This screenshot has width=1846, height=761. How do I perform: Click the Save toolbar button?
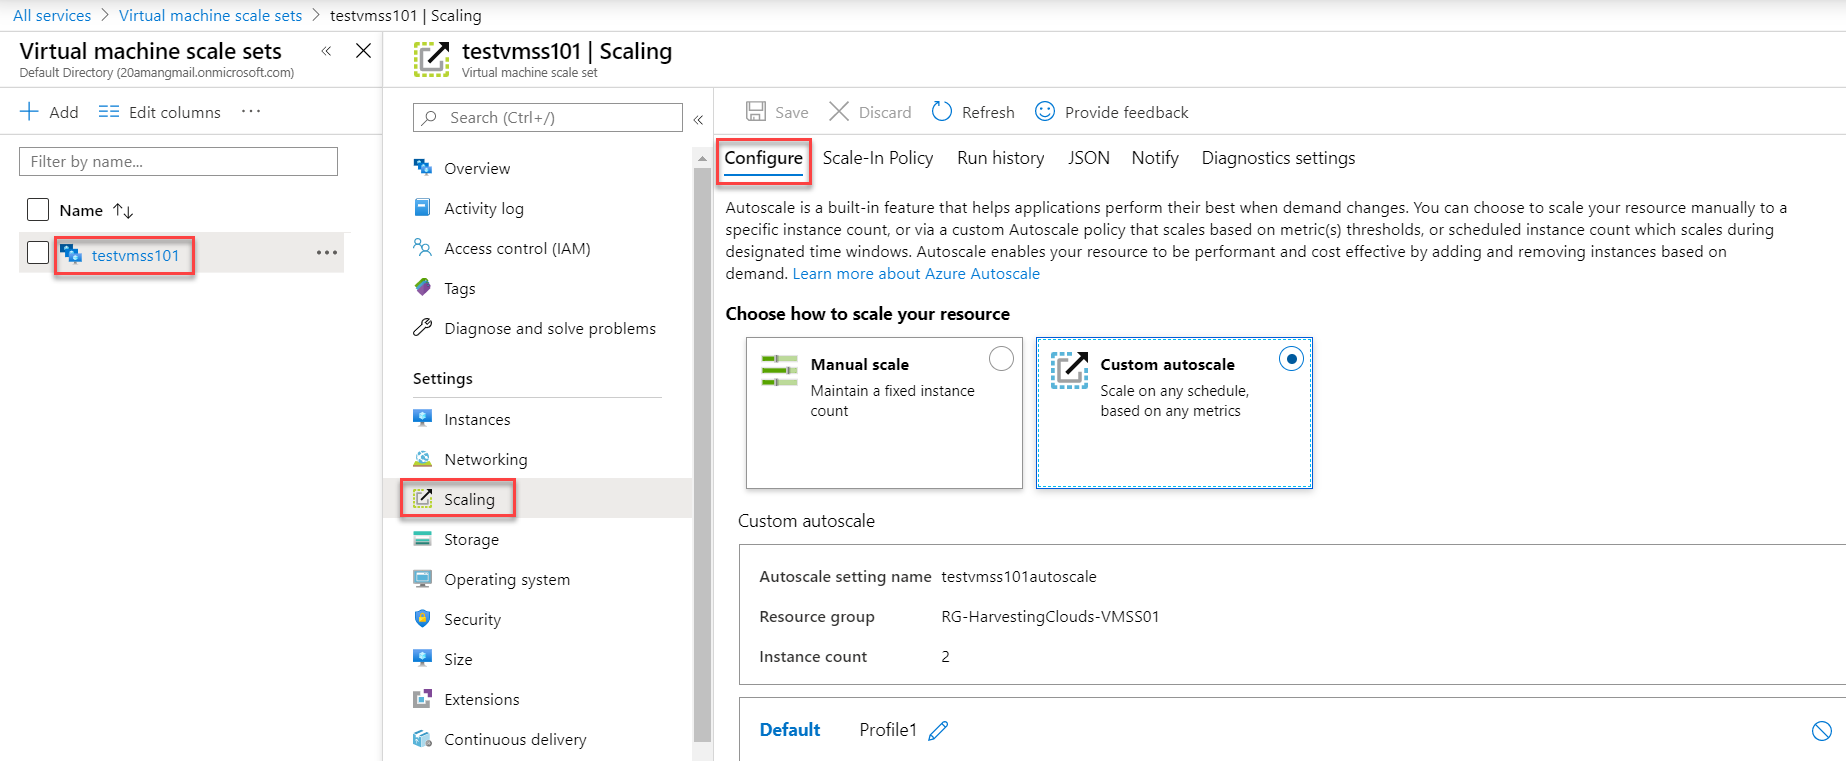coord(777,112)
